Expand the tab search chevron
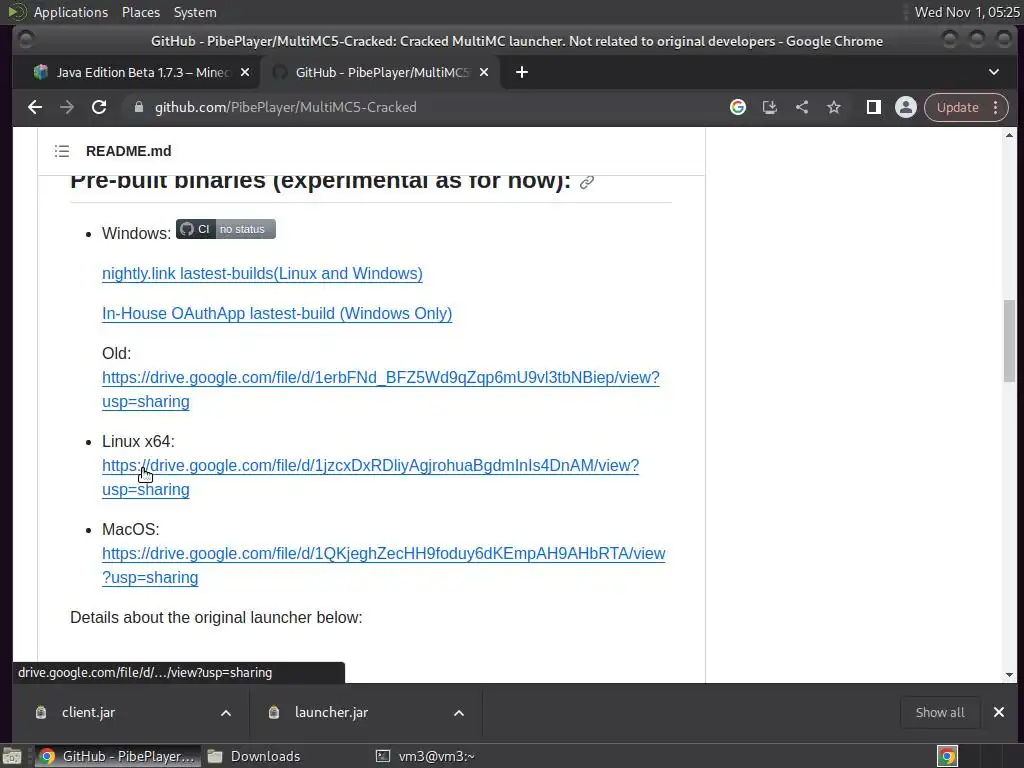This screenshot has height=768, width=1024. pyautogui.click(x=993, y=72)
